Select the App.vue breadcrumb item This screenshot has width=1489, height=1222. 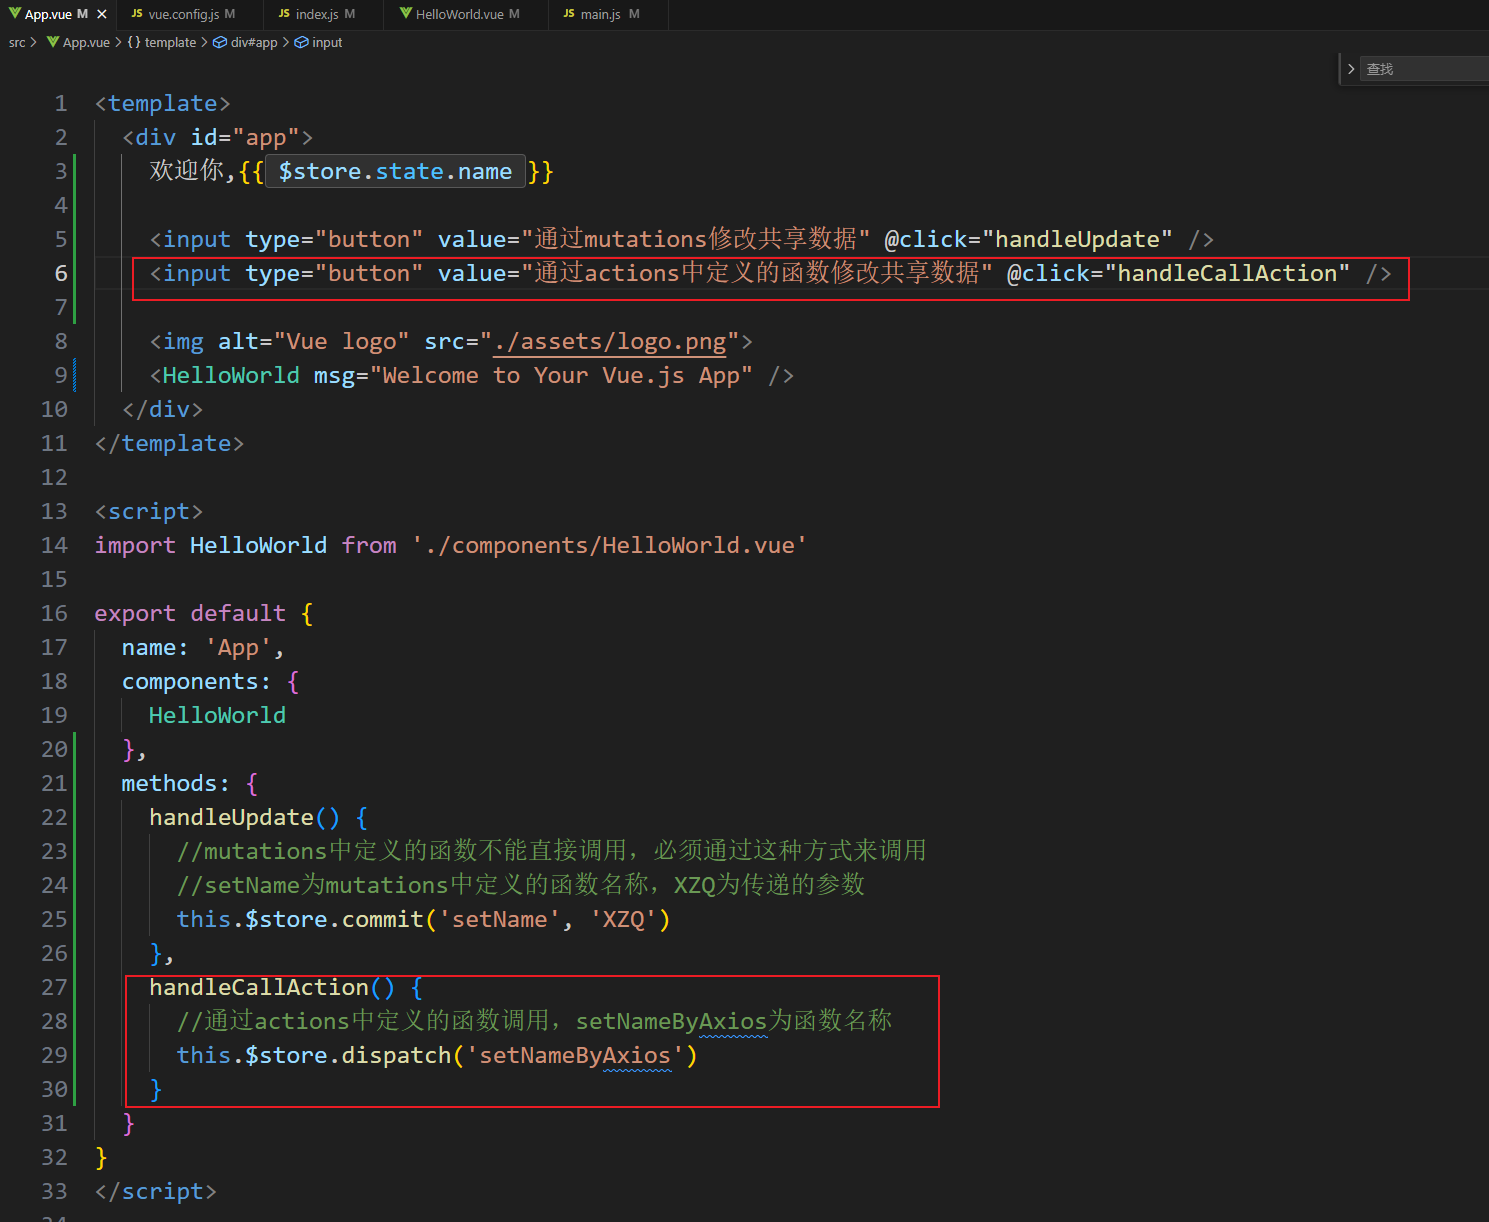[86, 42]
